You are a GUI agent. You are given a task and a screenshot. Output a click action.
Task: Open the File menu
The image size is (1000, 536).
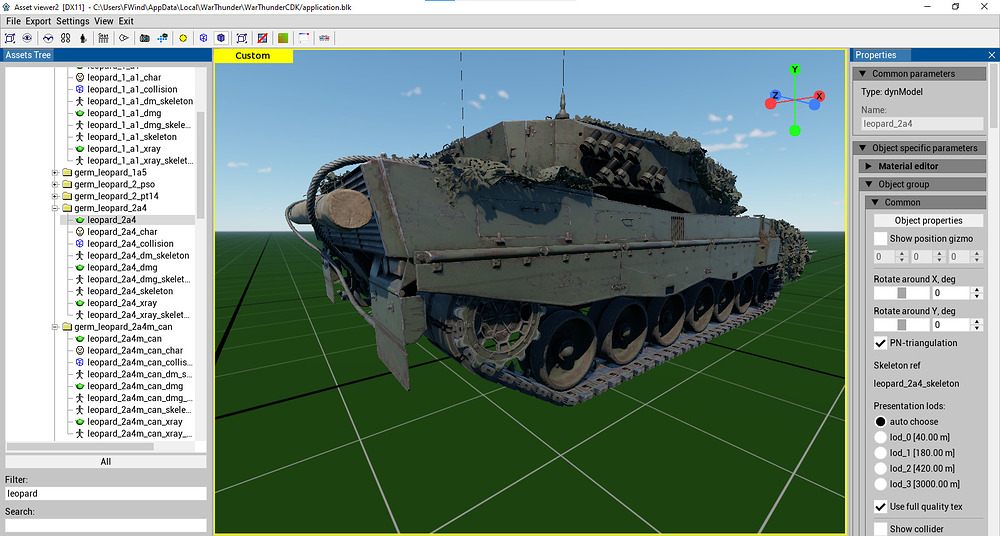(13, 21)
